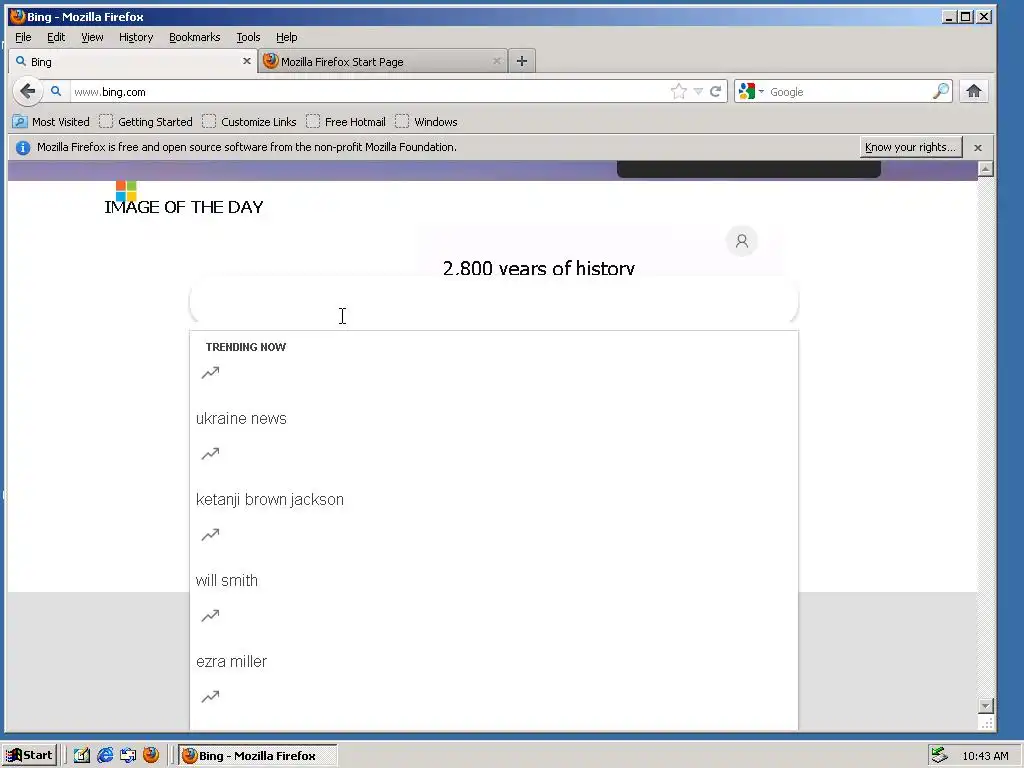The height and width of the screenshot is (768, 1024).
Task: Open Most Visited bookmarks folder
Action: (51, 121)
